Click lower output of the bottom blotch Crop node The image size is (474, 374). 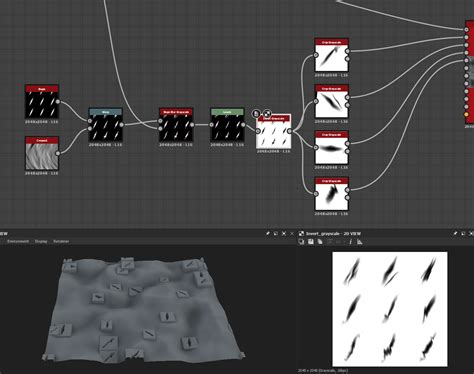point(348,198)
